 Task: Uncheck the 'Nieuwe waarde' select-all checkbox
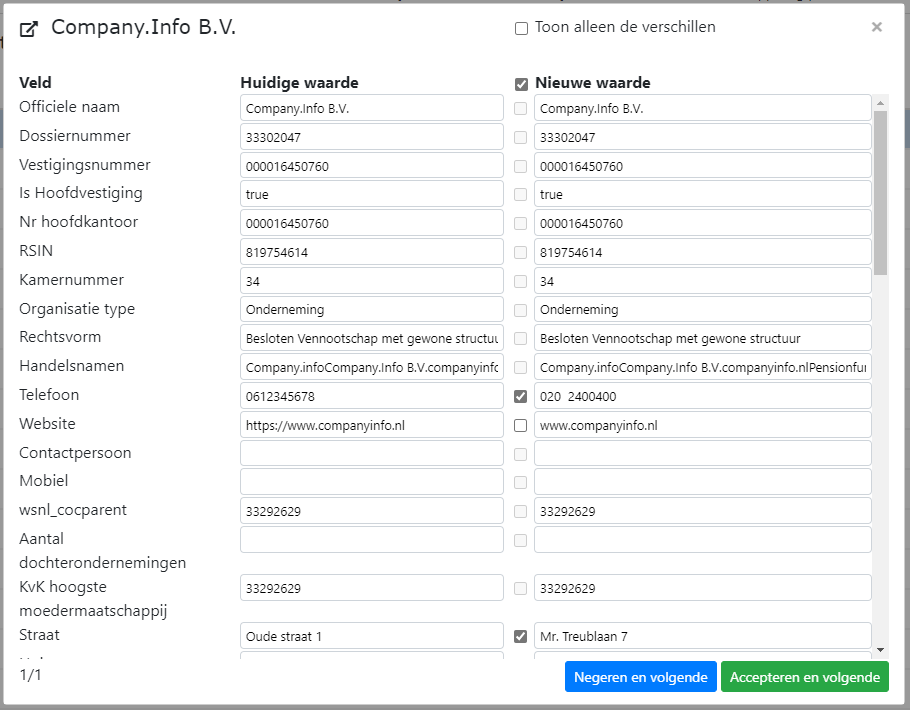pyautogui.click(x=521, y=84)
